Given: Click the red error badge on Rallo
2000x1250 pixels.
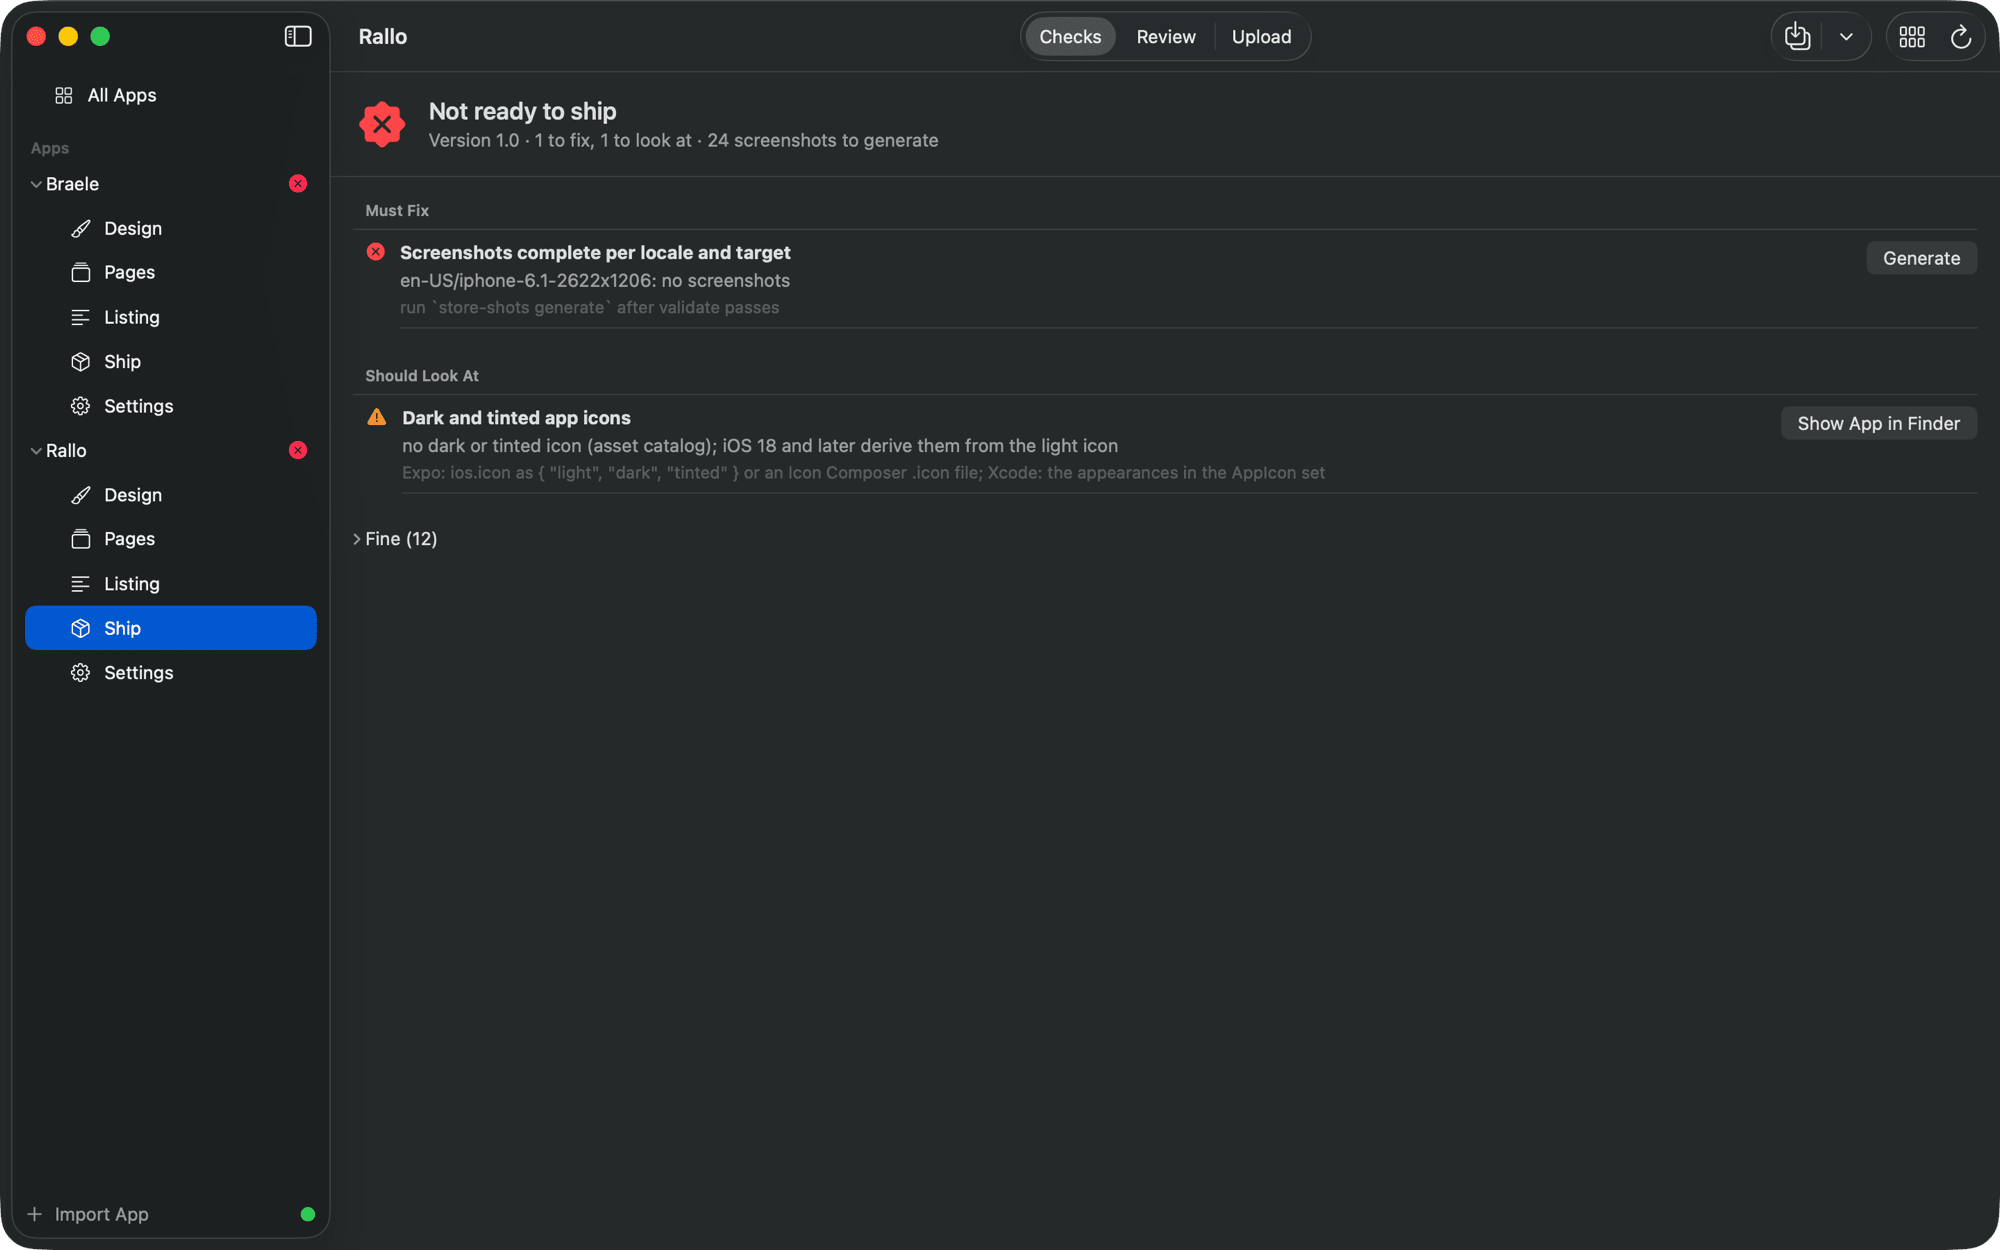Looking at the screenshot, I should click(298, 450).
